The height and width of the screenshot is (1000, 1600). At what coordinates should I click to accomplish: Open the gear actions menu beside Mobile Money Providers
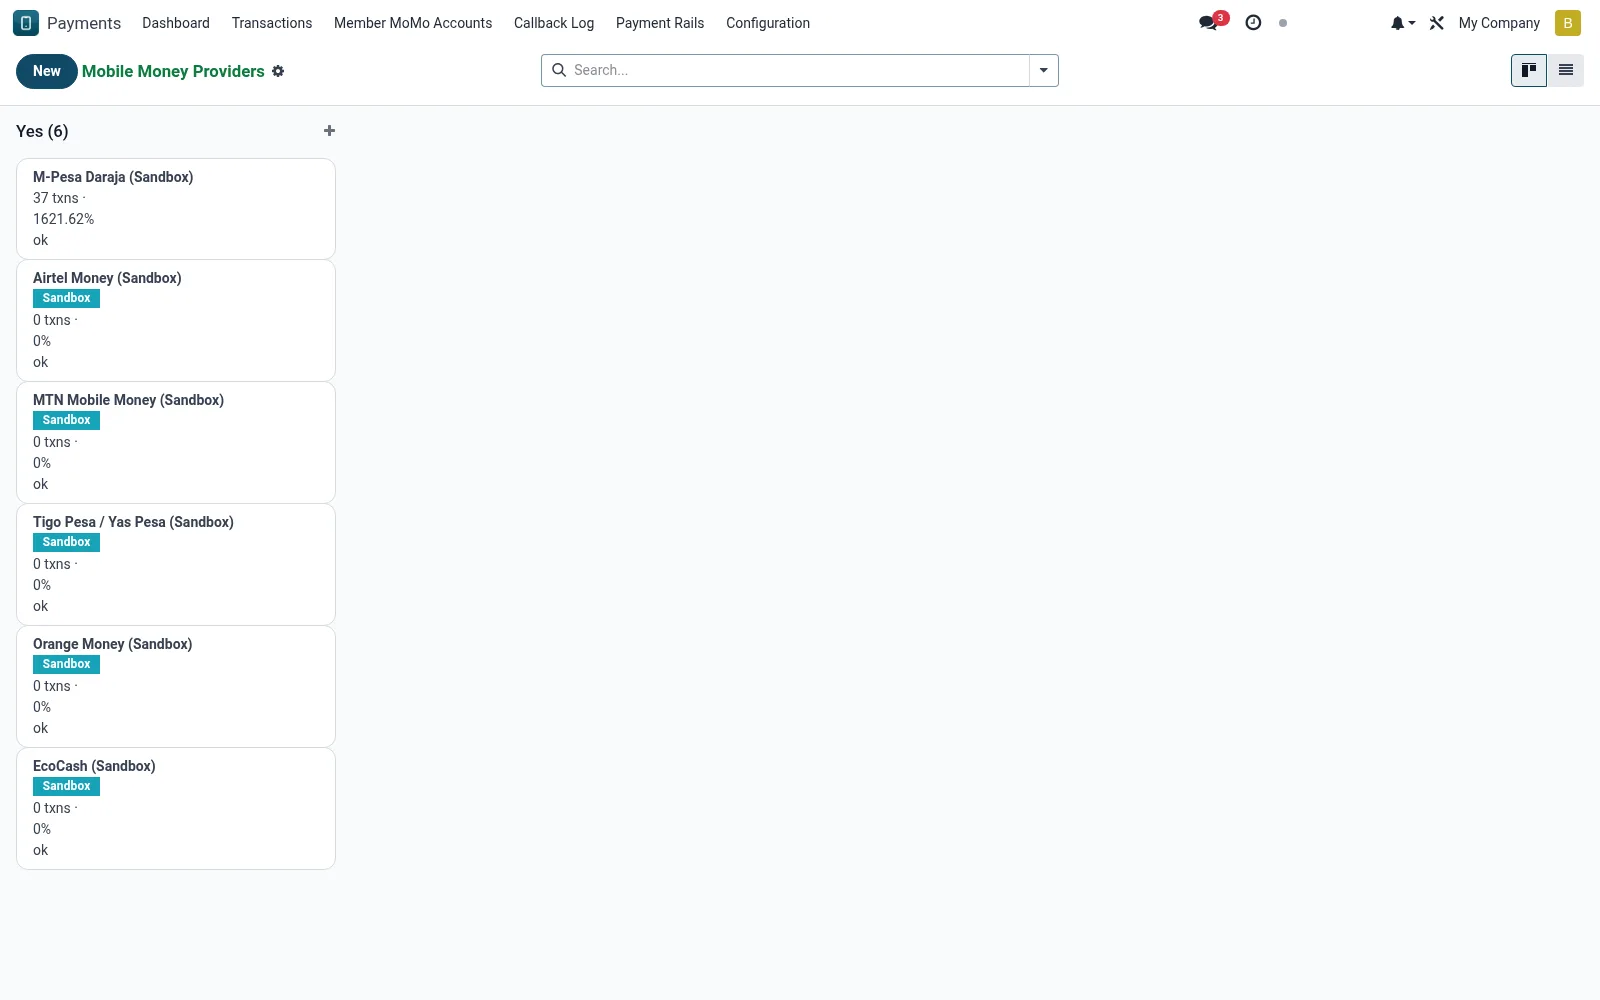pyautogui.click(x=278, y=71)
